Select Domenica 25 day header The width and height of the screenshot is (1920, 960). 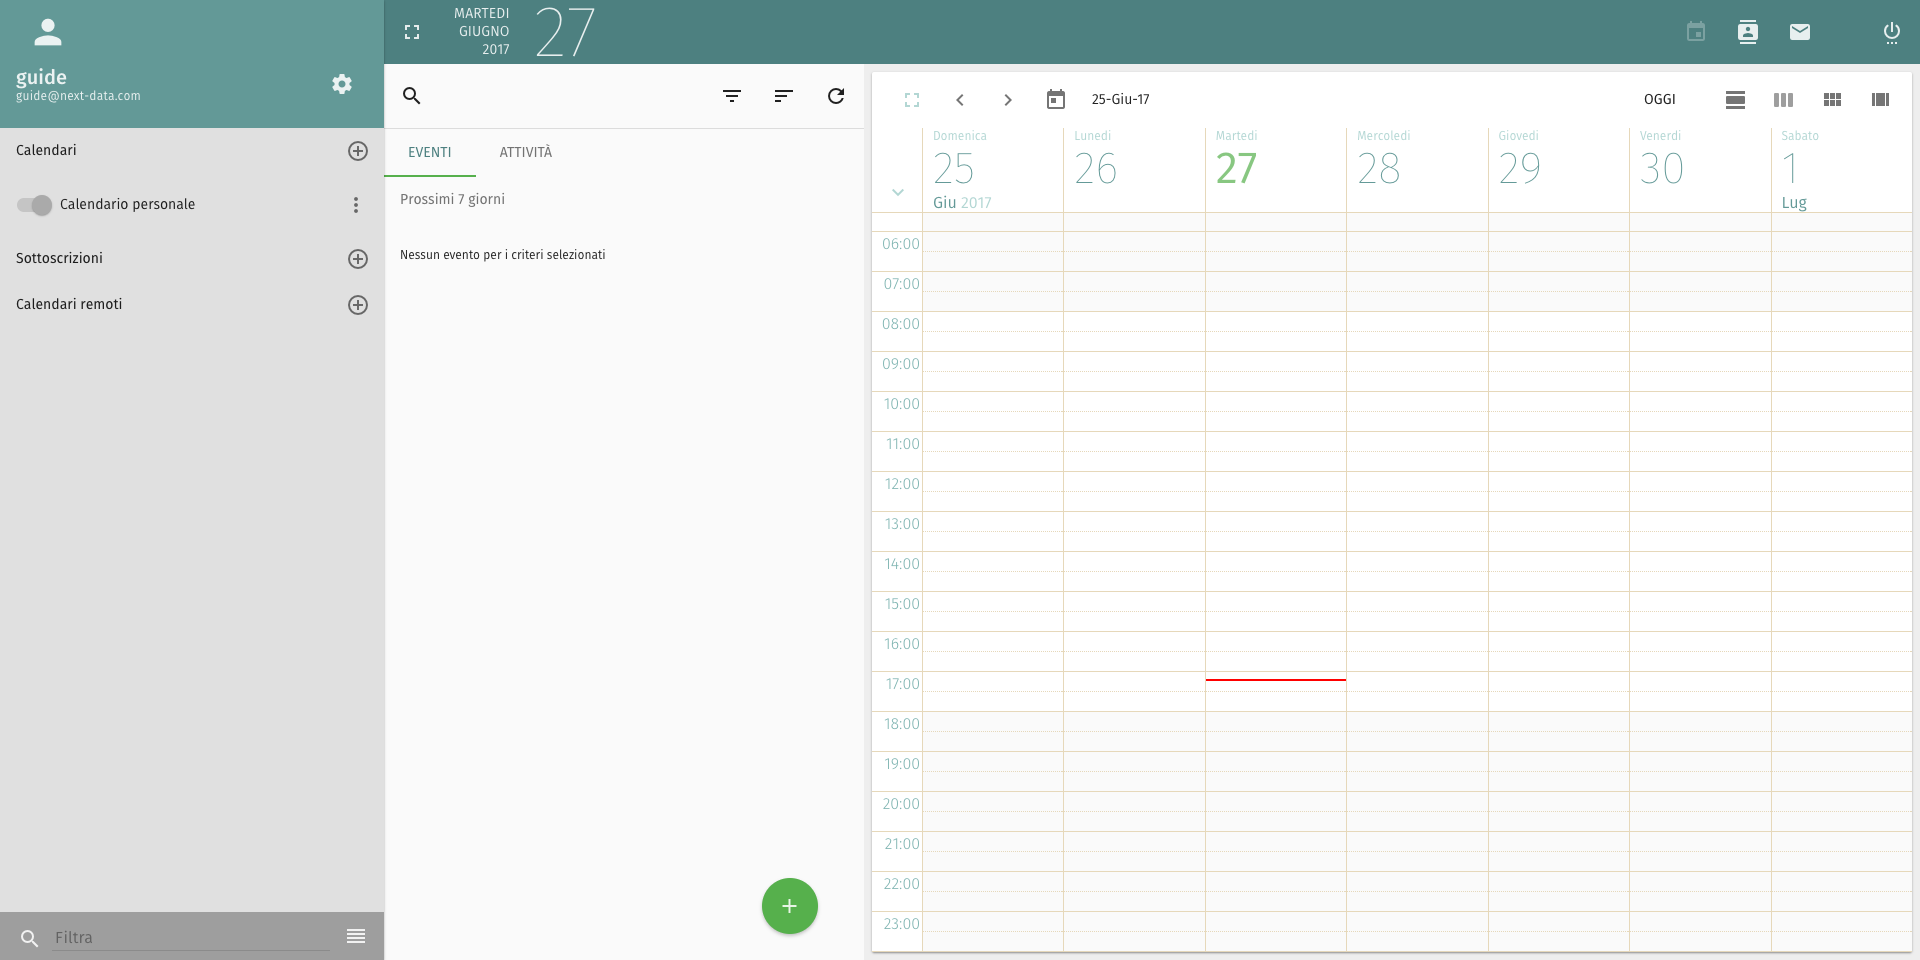tap(993, 170)
